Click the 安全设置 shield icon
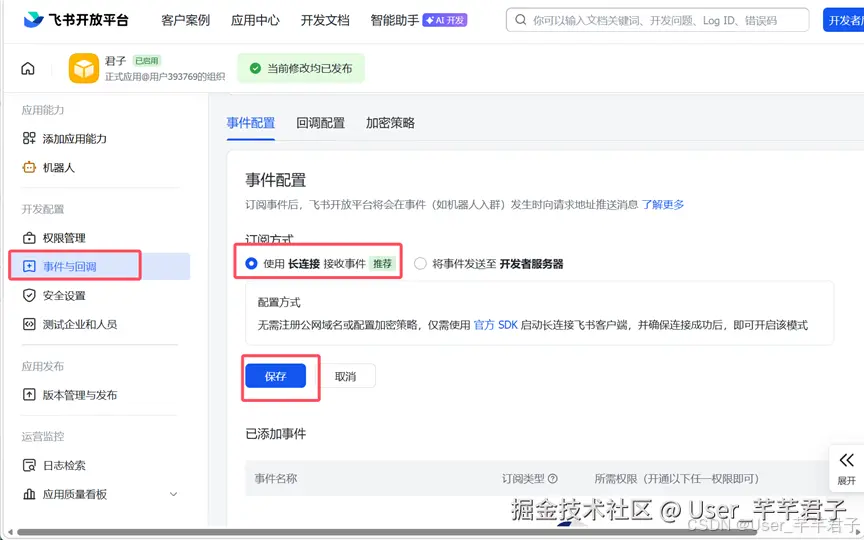 point(29,295)
